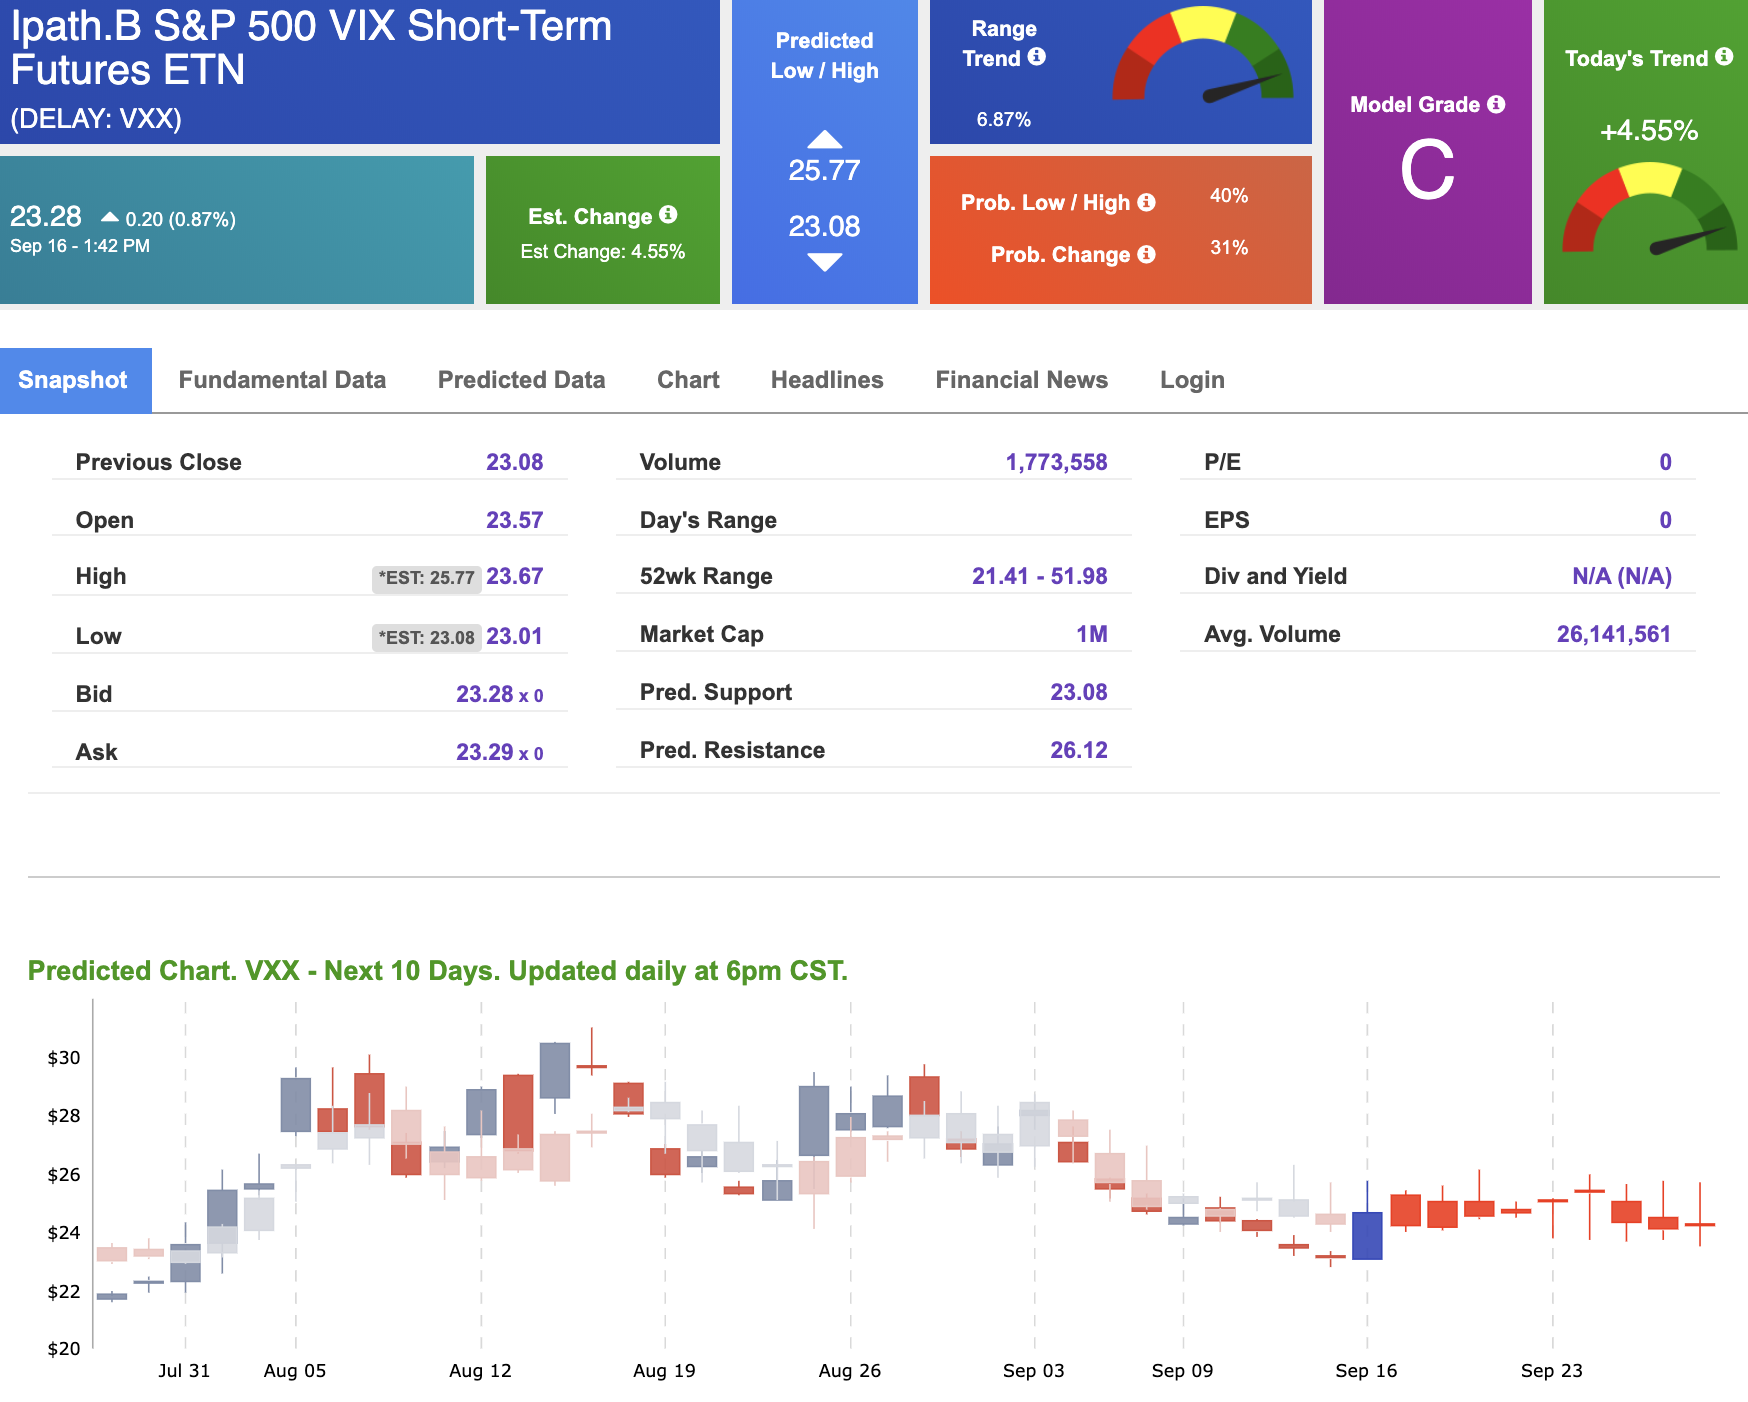Click the Range Trend 6.87% value
This screenshot has width=1748, height=1402.
click(x=1004, y=119)
